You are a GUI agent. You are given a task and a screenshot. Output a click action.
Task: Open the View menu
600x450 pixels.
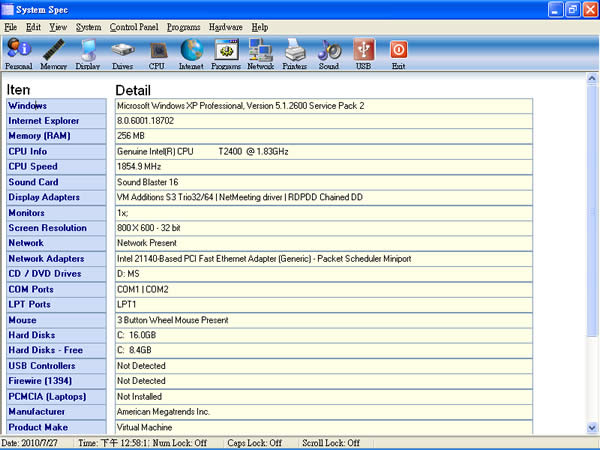[58, 27]
